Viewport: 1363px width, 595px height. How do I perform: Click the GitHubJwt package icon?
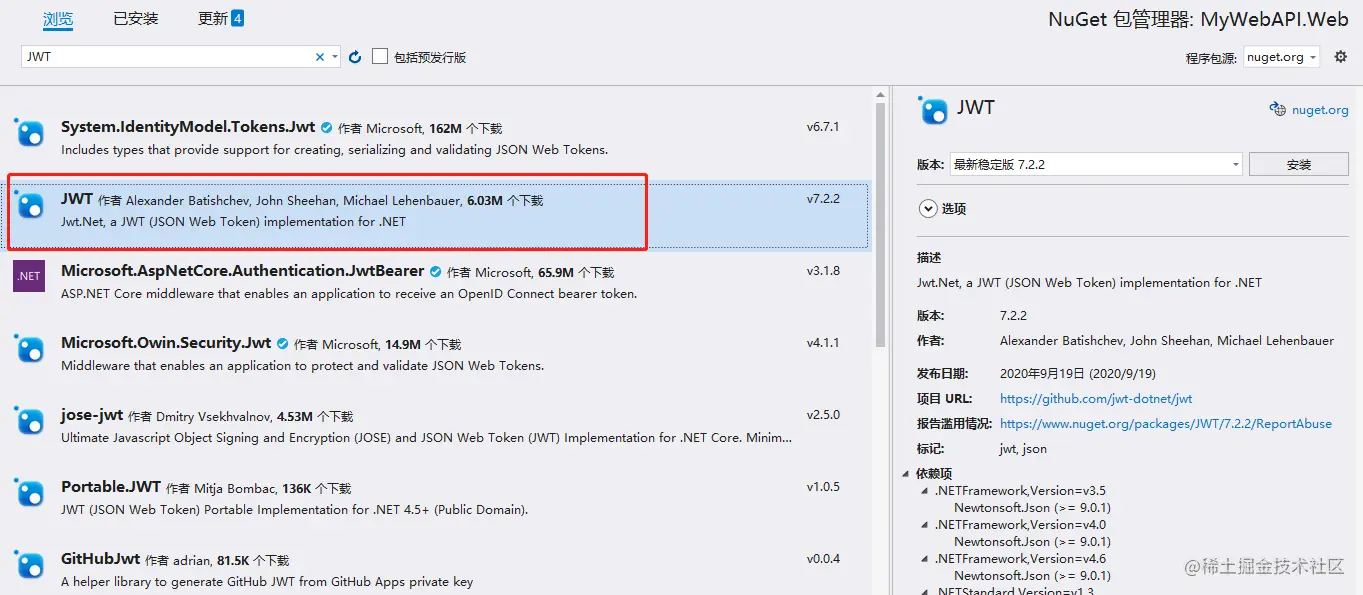click(29, 564)
